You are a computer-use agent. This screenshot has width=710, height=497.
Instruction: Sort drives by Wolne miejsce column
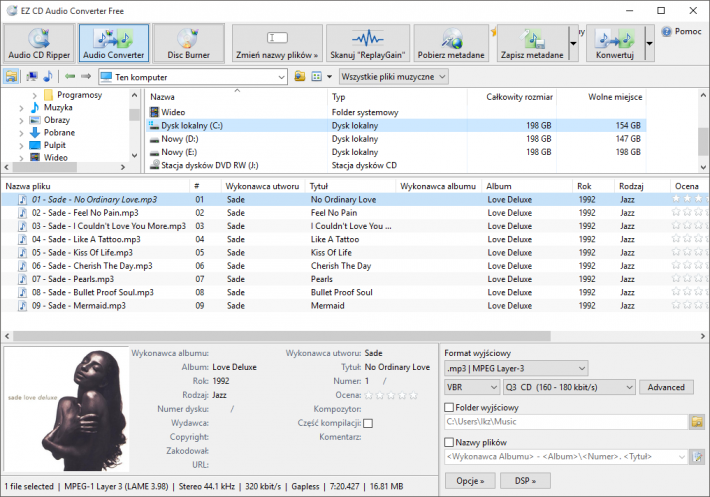tap(601, 97)
